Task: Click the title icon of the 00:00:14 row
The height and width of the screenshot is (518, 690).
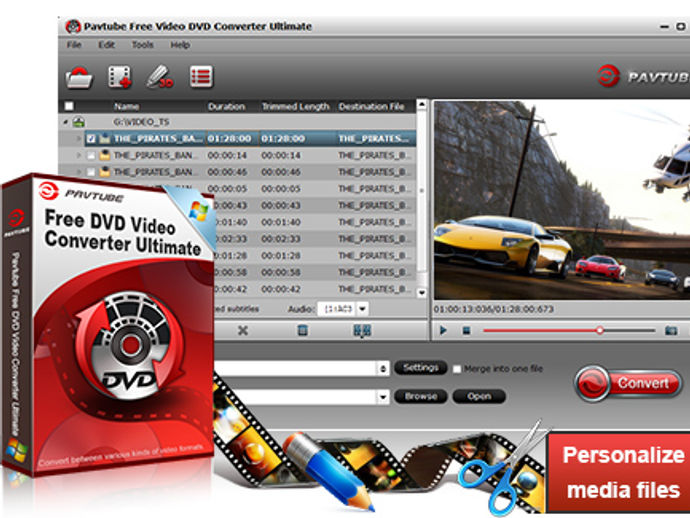Action: (104, 155)
